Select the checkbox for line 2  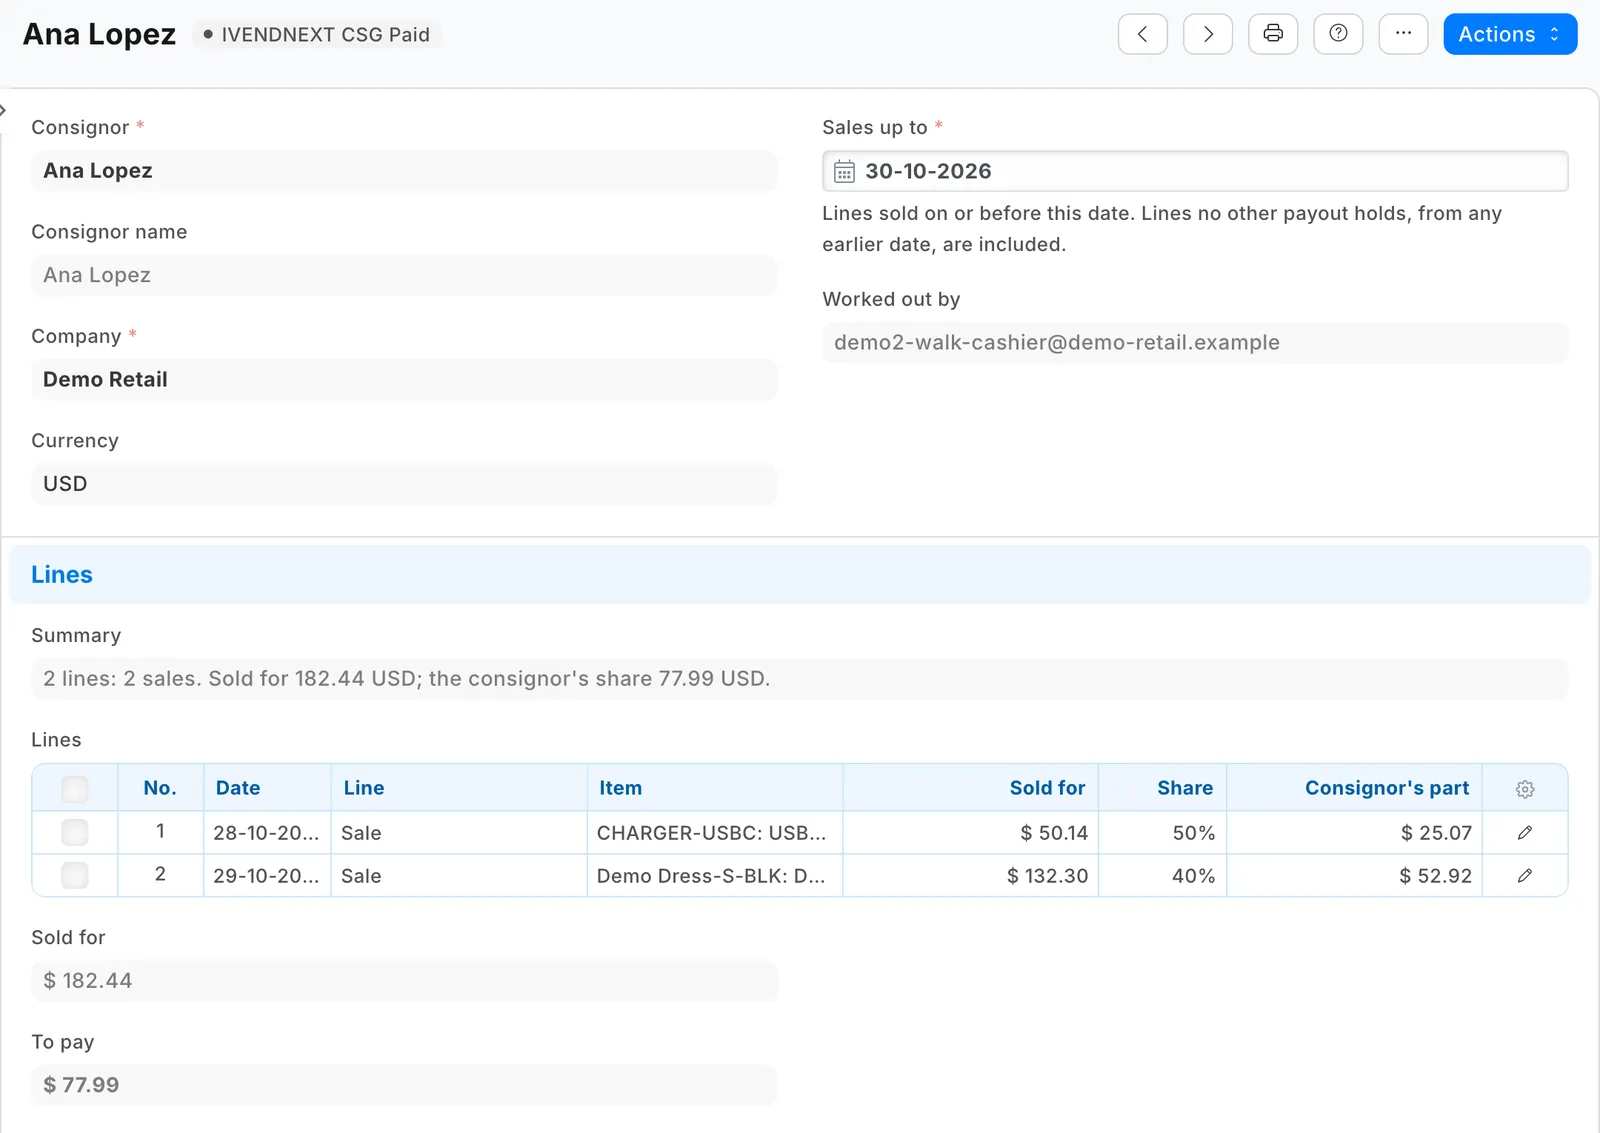click(75, 875)
